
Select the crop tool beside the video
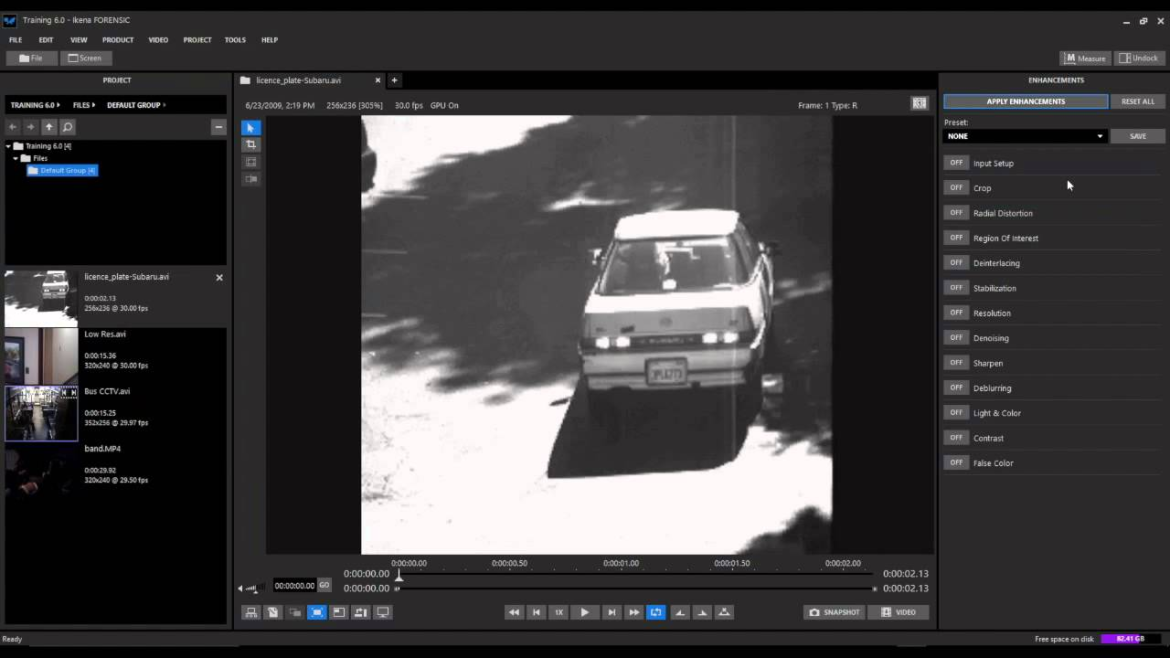[250, 144]
